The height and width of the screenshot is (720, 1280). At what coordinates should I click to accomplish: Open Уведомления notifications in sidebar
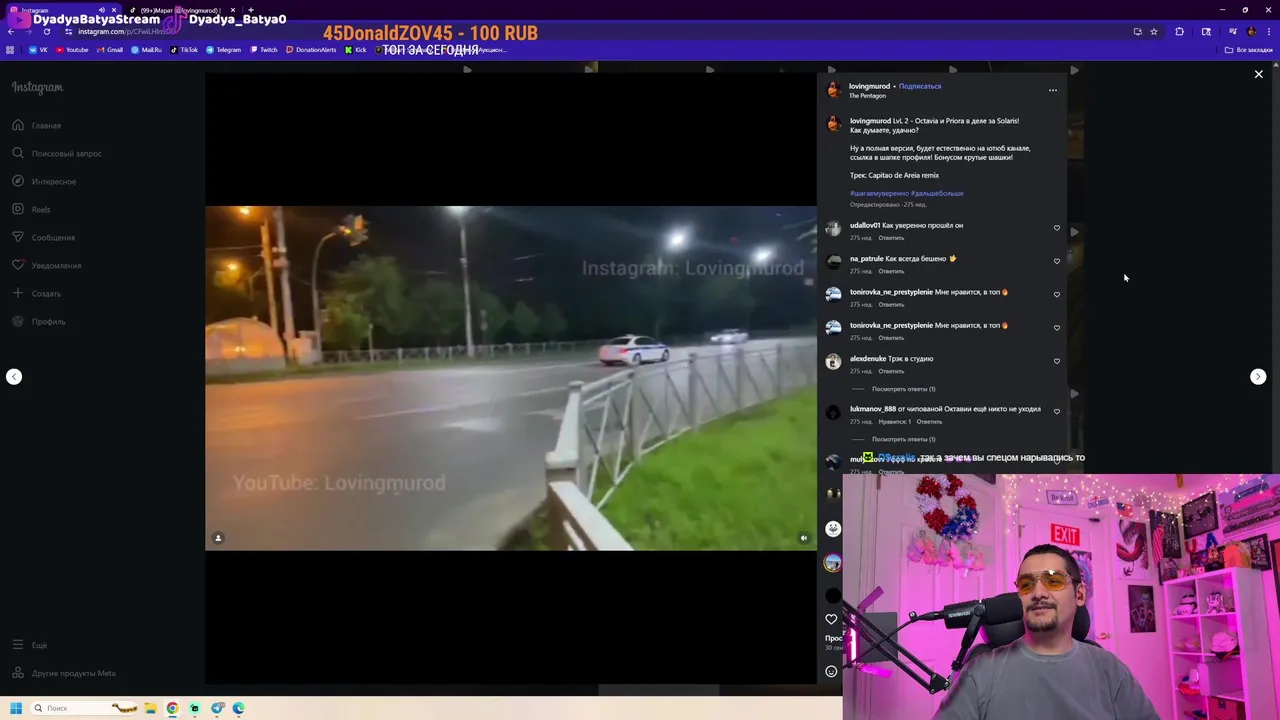[x=46, y=265]
